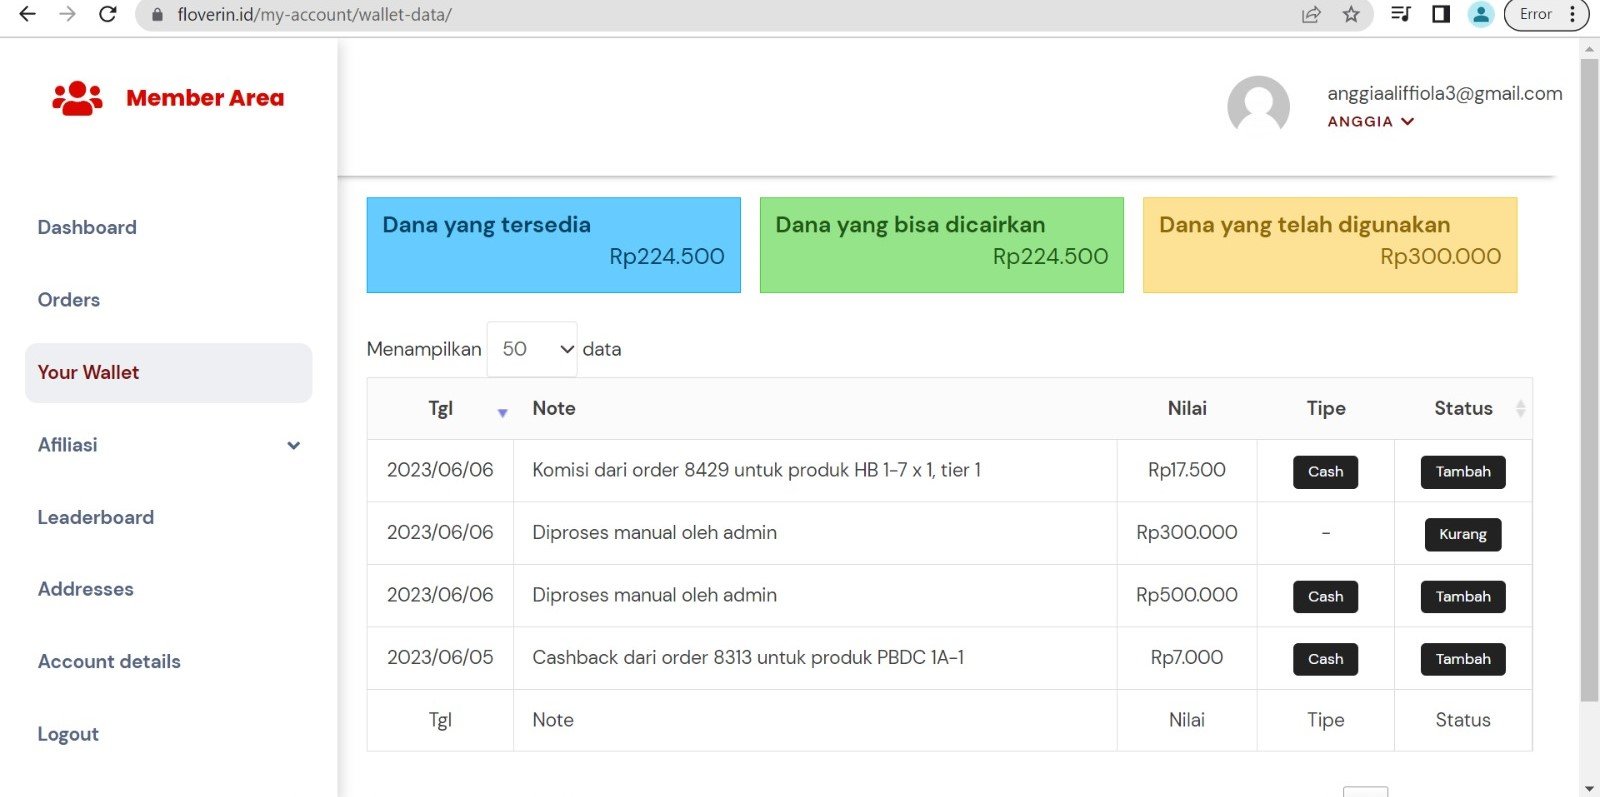Go to Dashboard in the sidebar
1600x797 pixels.
87,227
